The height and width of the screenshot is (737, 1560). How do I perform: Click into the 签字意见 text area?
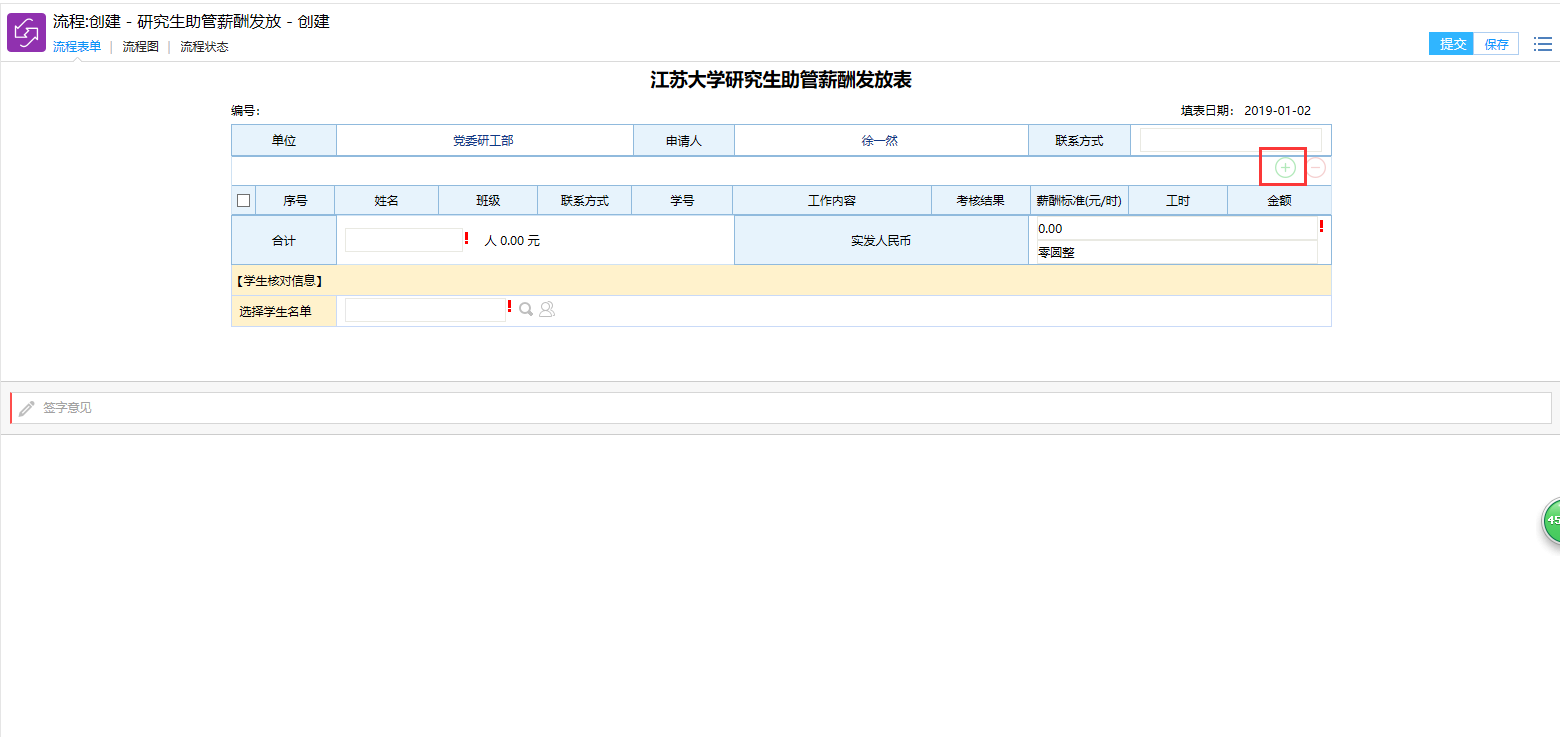click(781, 408)
